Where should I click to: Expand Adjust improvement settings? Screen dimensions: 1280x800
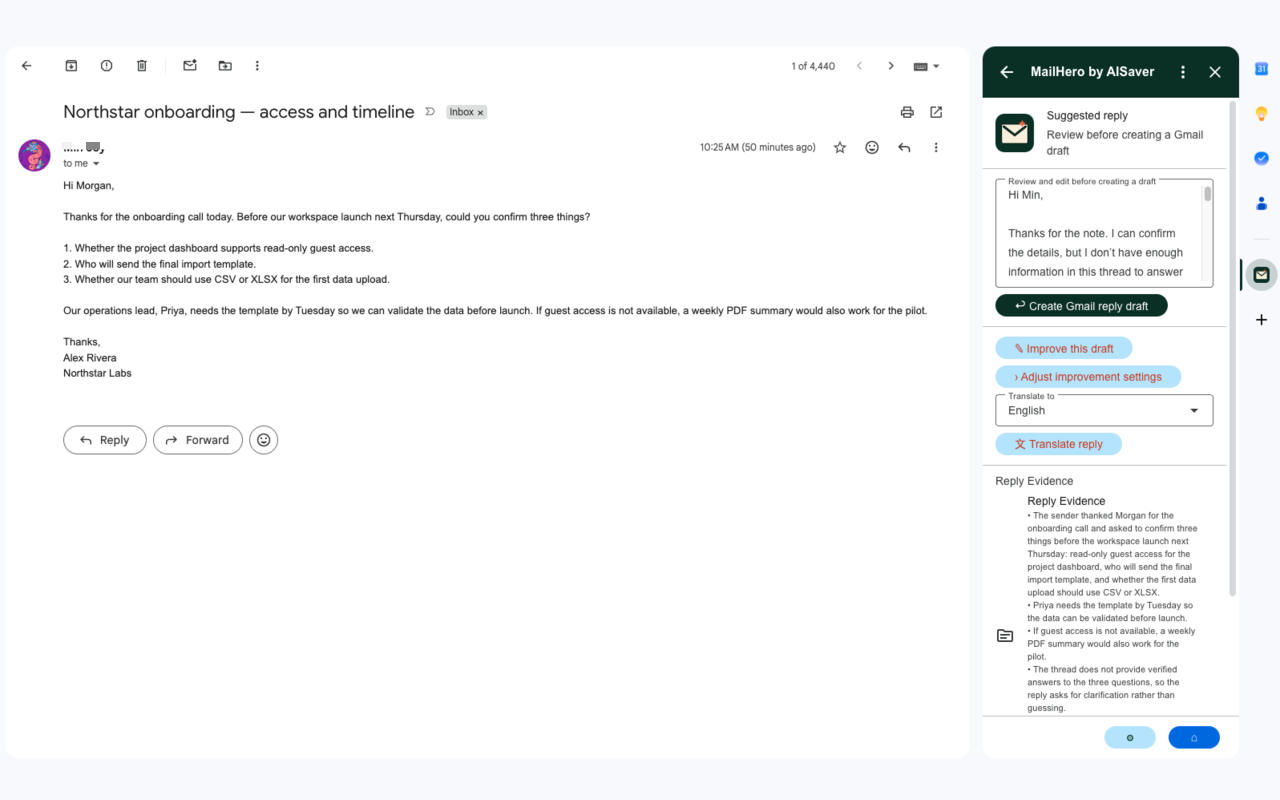(x=1088, y=377)
